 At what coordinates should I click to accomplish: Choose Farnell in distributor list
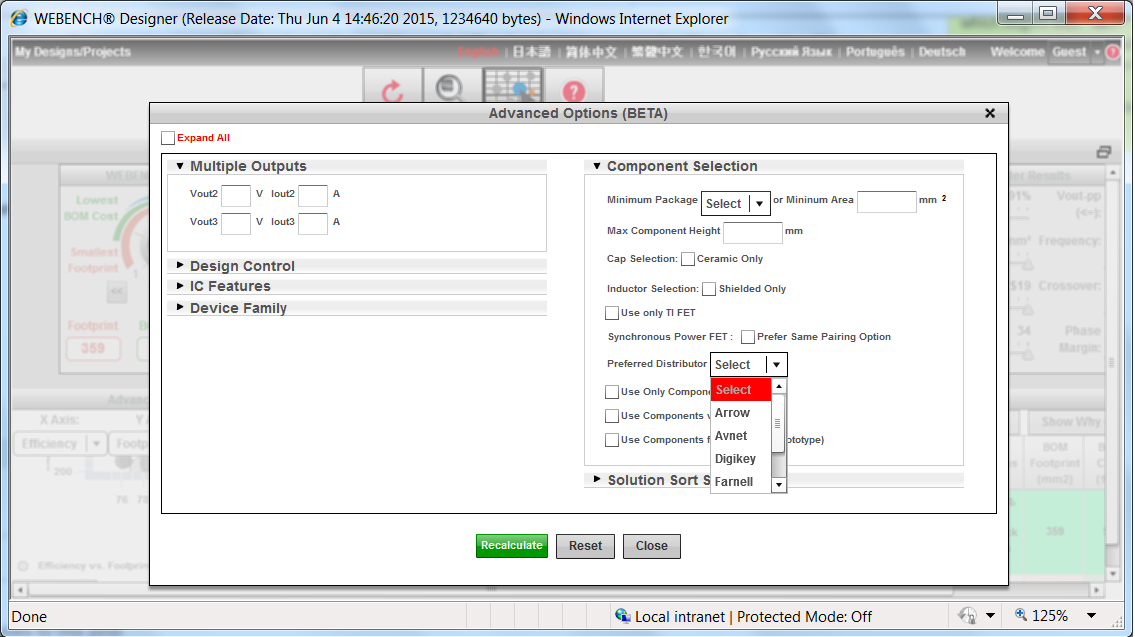click(741, 482)
